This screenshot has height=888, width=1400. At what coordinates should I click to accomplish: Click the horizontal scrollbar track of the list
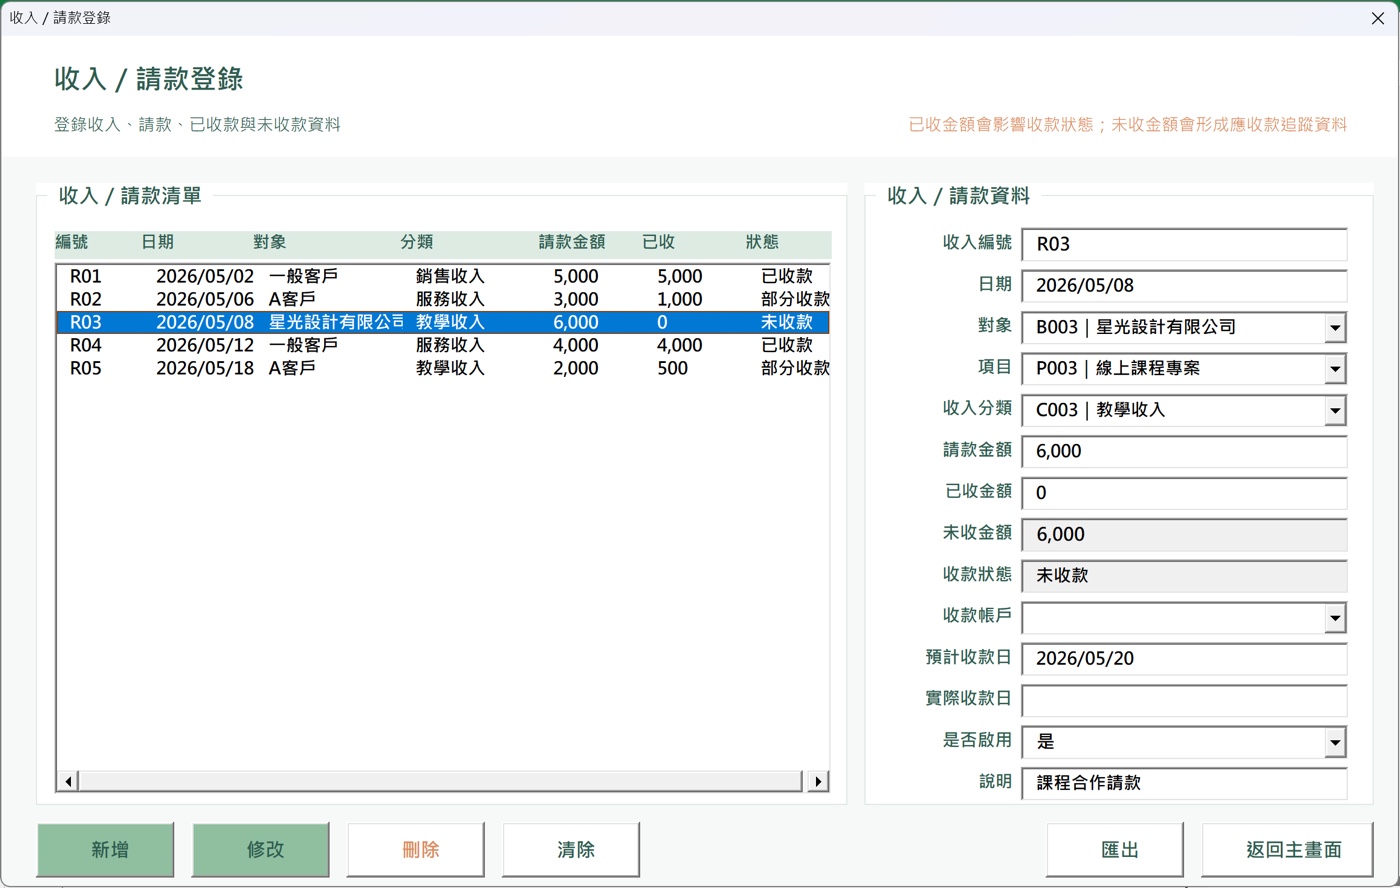point(440,781)
